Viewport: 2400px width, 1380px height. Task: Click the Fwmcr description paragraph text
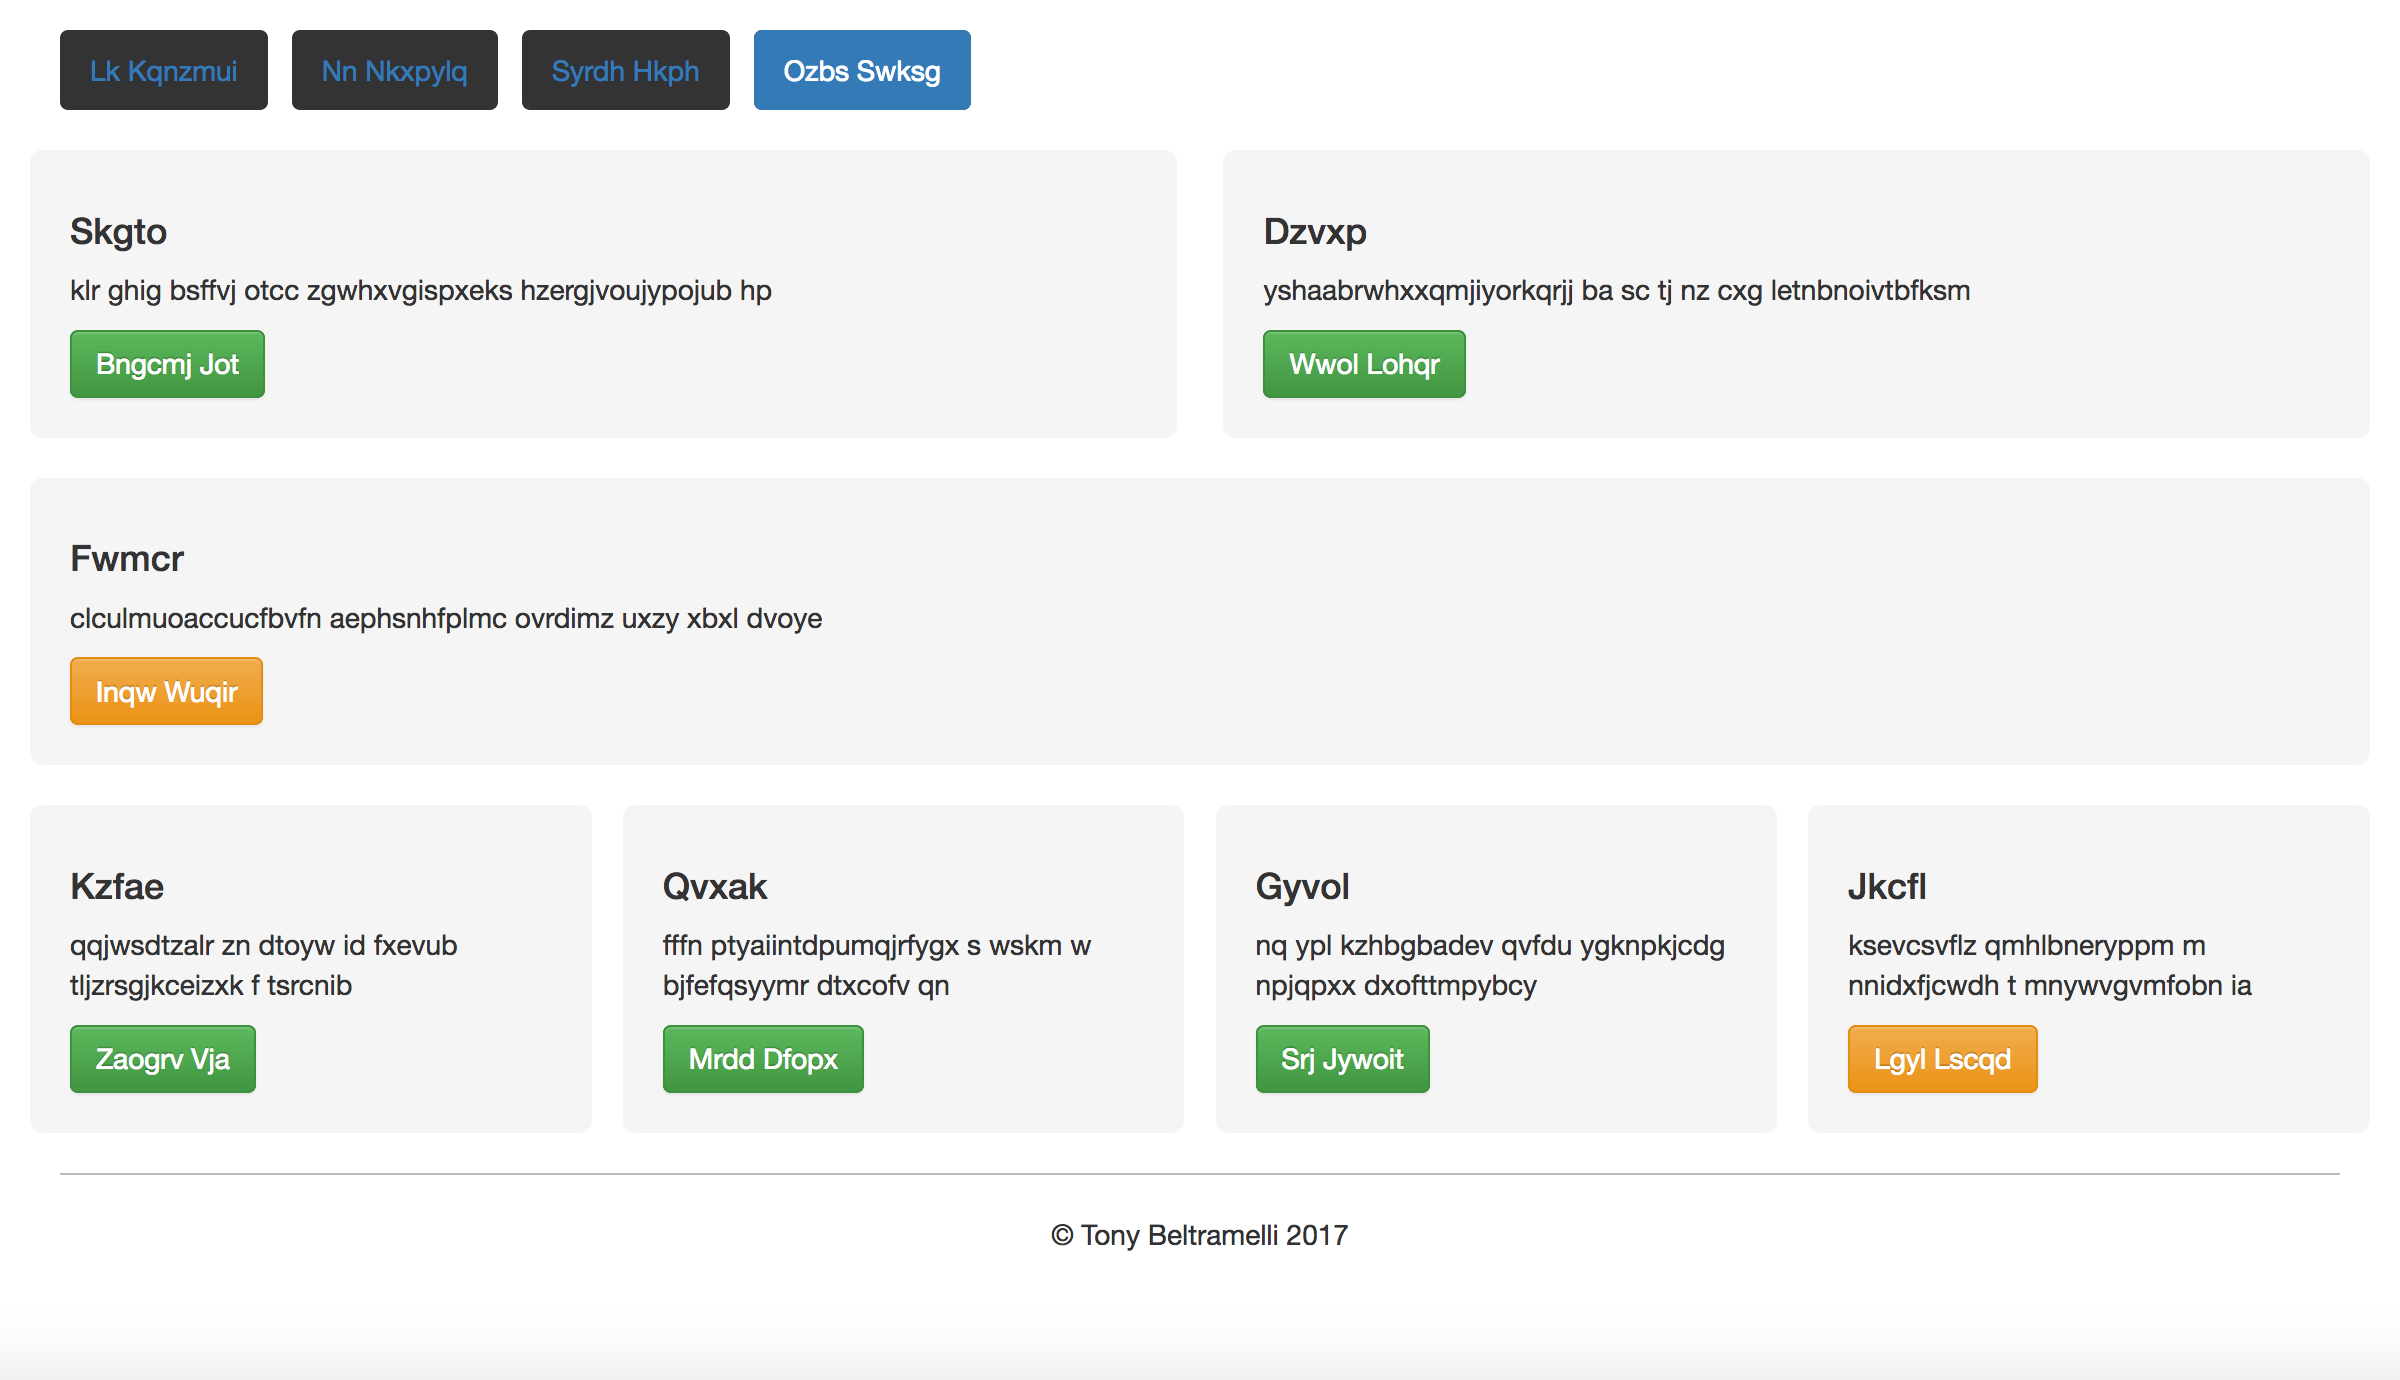446,618
